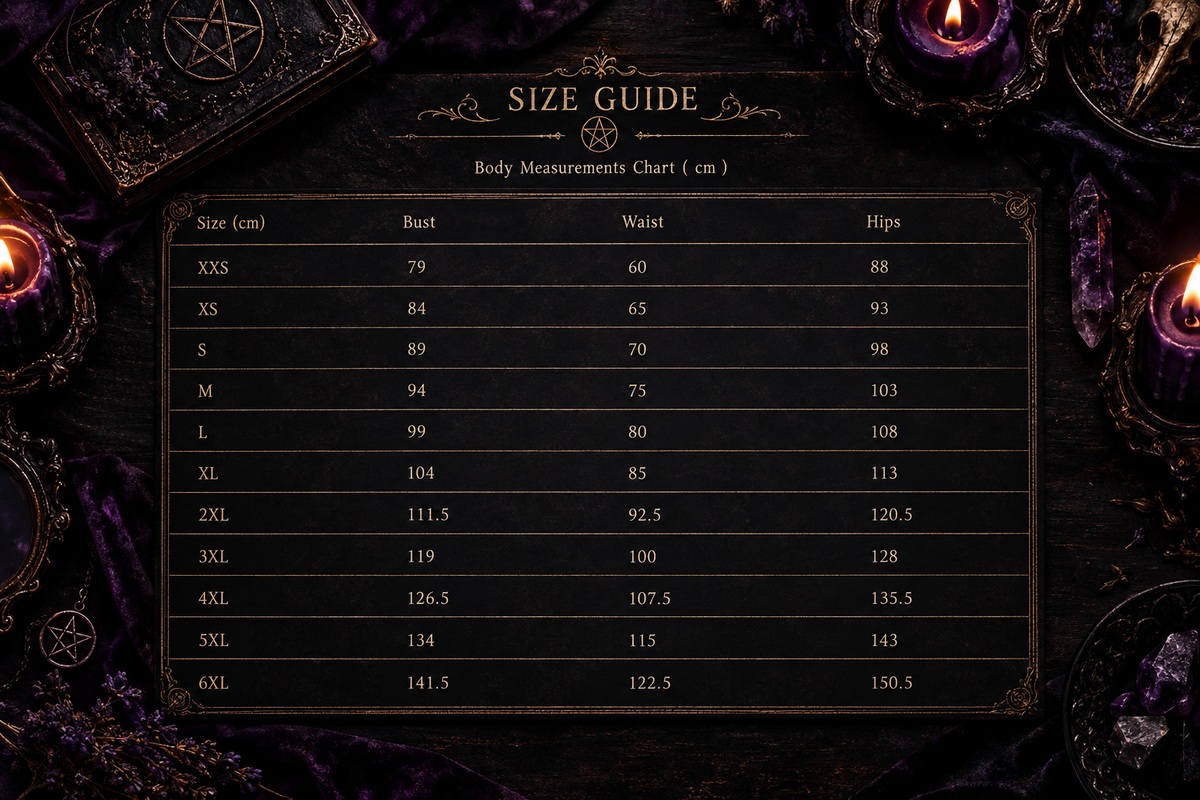Image resolution: width=1200 pixels, height=800 pixels.
Task: Pick the "Hips" column header
Action: pyautogui.click(x=884, y=222)
